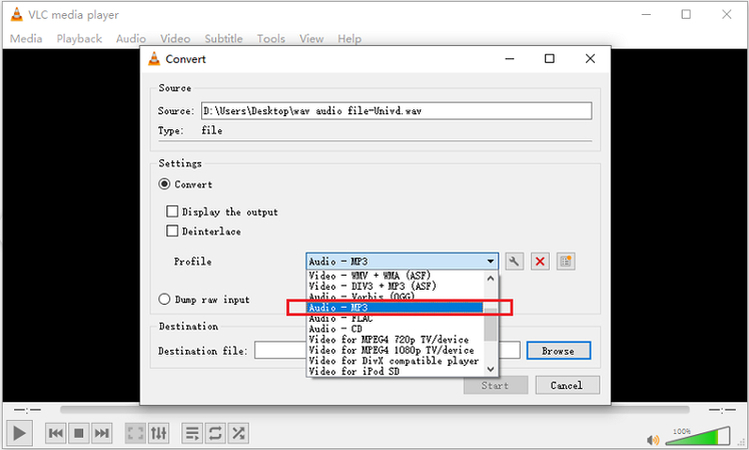The image size is (749, 450).
Task: Open the Subtitle menu
Action: tap(224, 39)
